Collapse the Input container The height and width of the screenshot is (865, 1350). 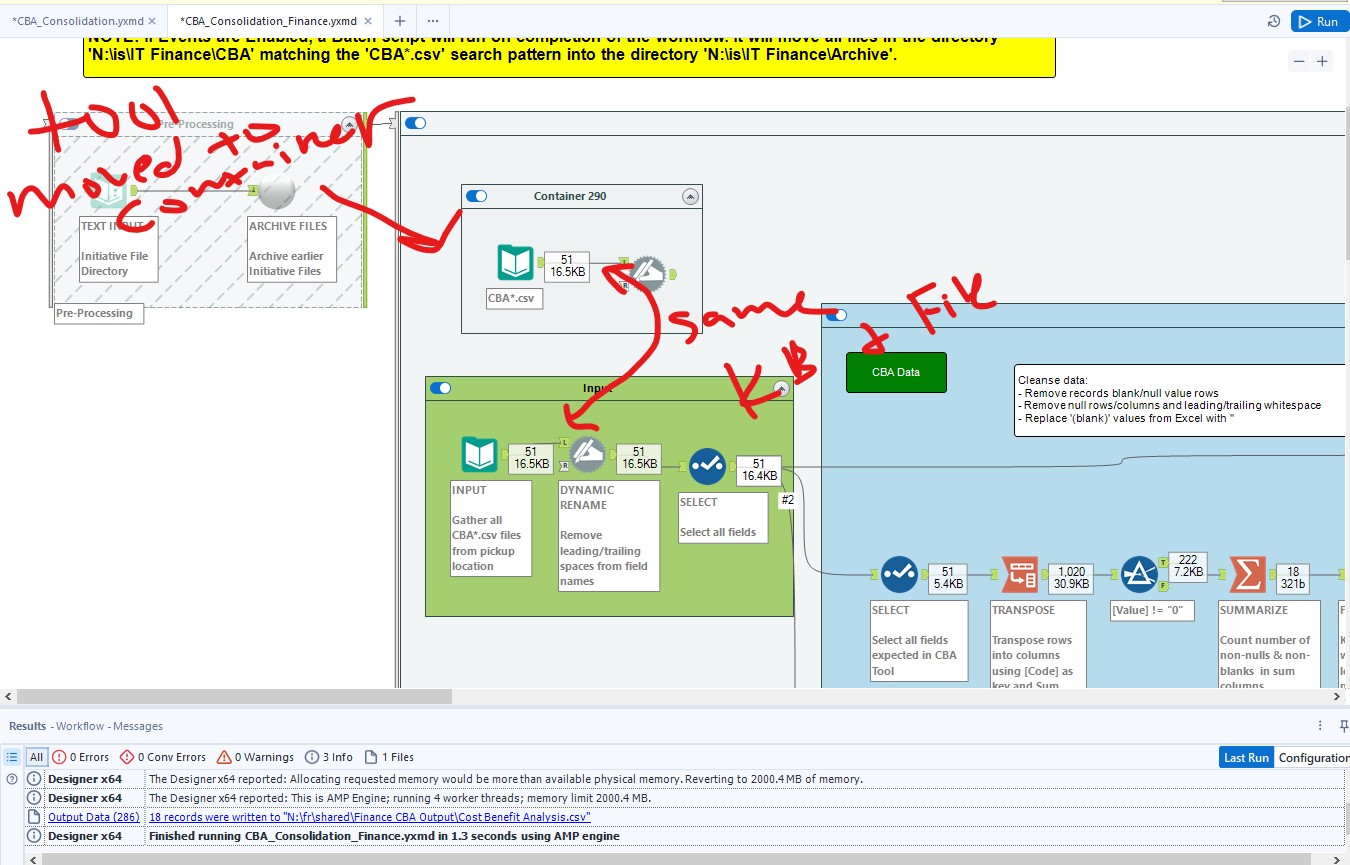click(x=782, y=388)
